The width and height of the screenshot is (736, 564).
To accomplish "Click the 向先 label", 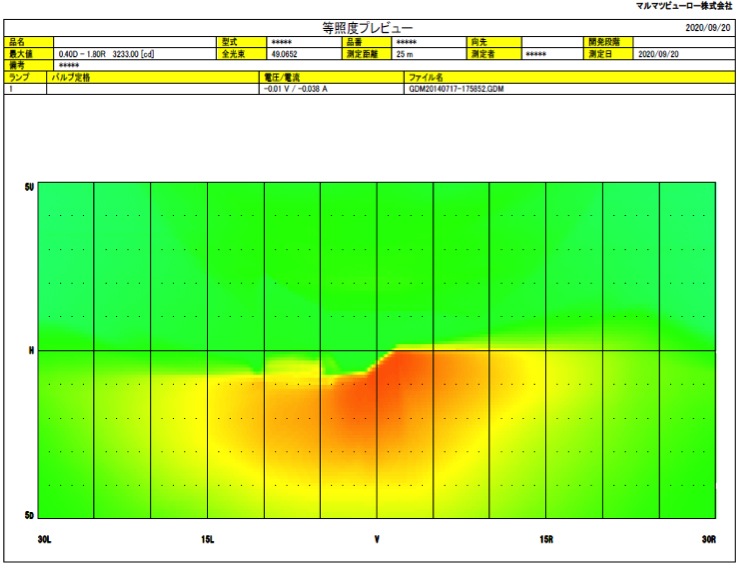I will [479, 42].
